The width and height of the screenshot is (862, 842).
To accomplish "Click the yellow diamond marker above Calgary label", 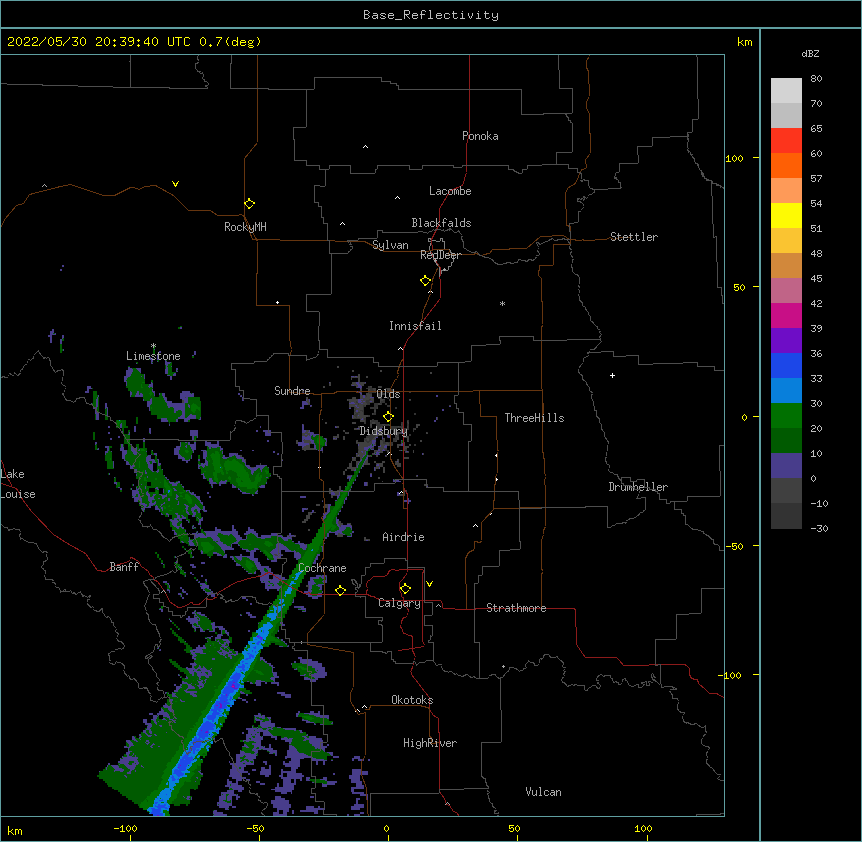I will click(405, 589).
